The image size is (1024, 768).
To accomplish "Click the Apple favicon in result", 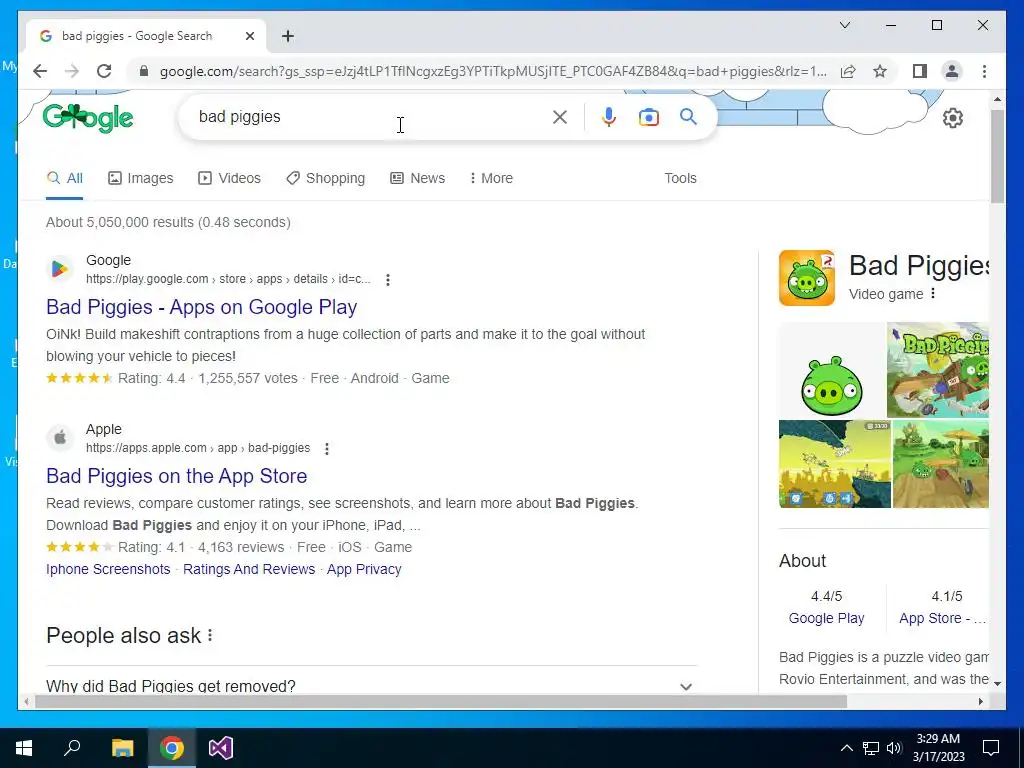I will (60, 437).
